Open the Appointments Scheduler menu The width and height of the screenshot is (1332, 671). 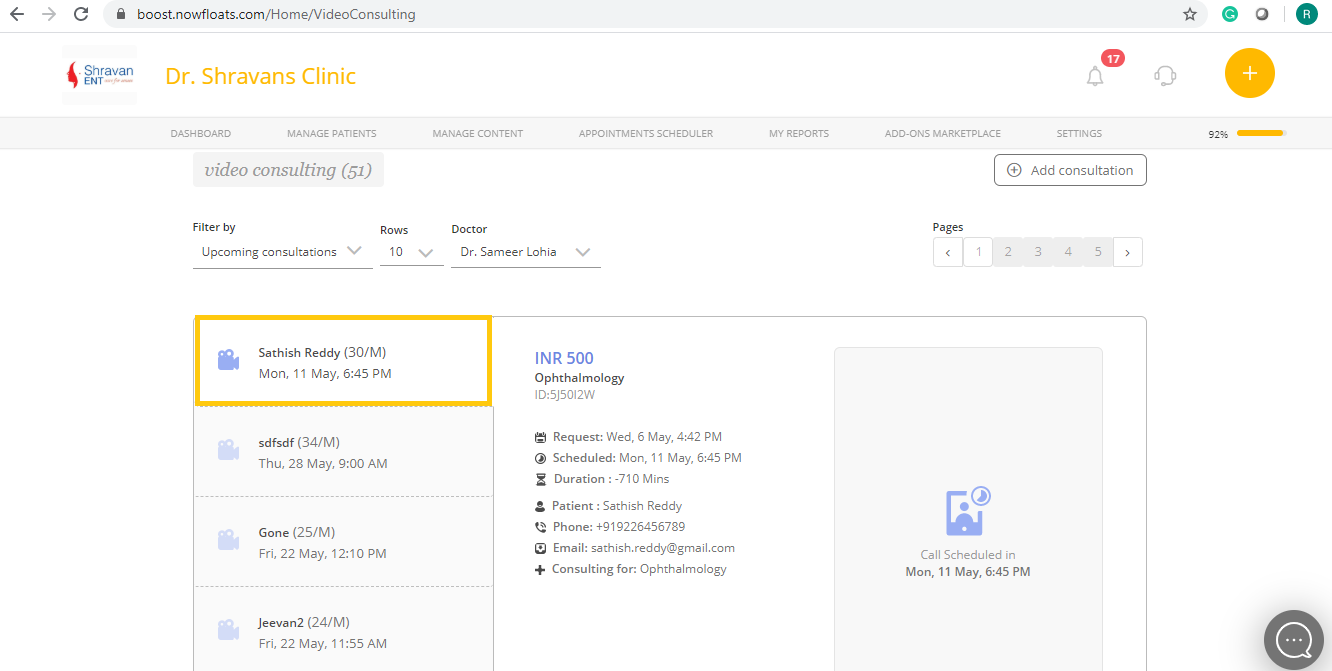tap(645, 133)
